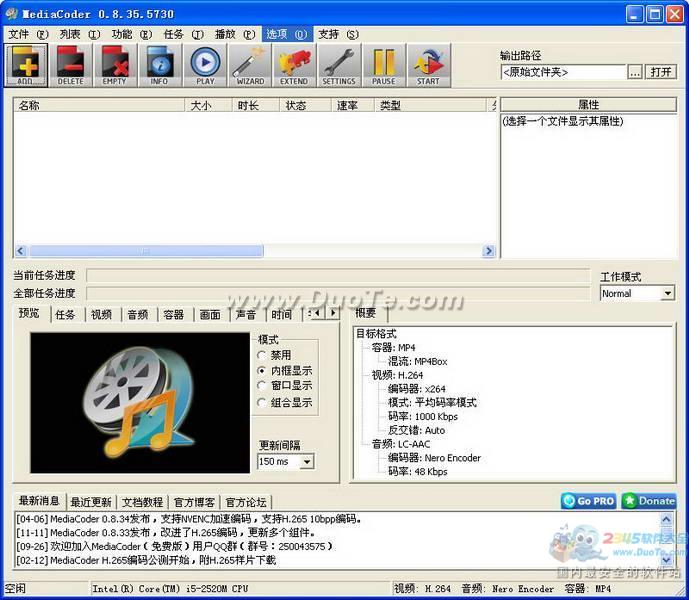
Task: Click the EMPTY list toolbar icon
Action: (115, 65)
